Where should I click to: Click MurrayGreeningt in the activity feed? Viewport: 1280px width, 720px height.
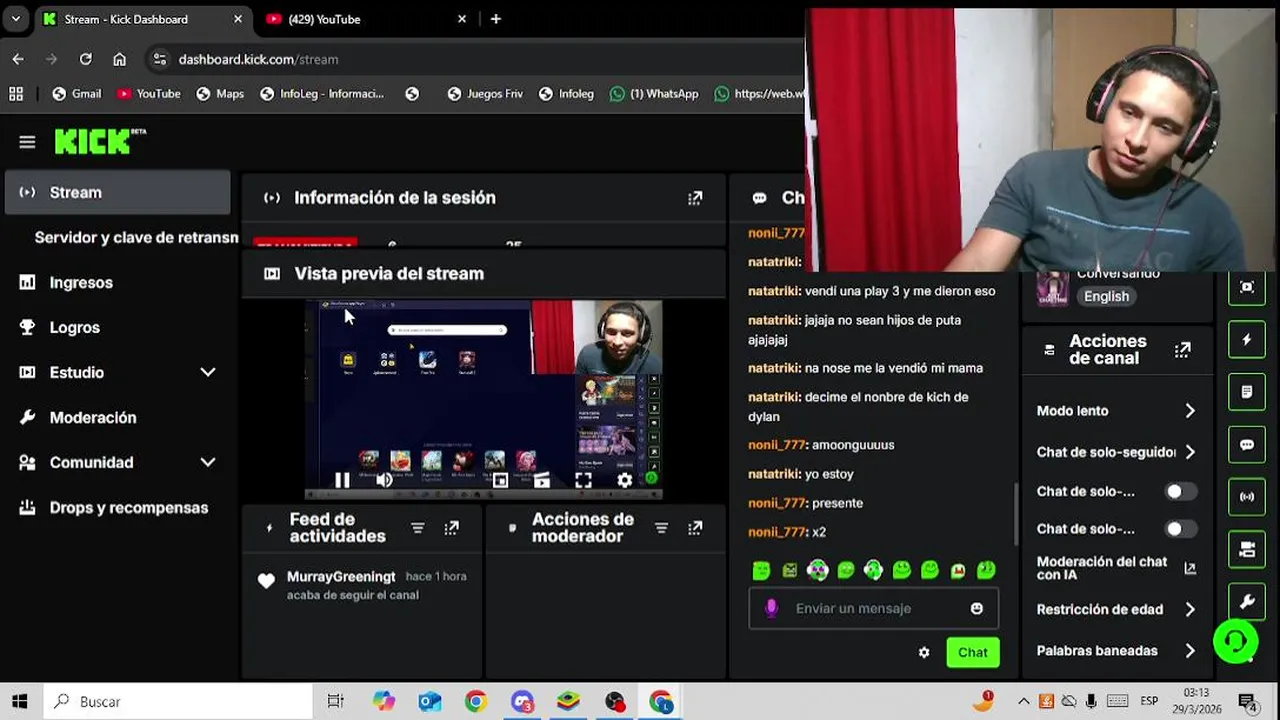pos(341,577)
